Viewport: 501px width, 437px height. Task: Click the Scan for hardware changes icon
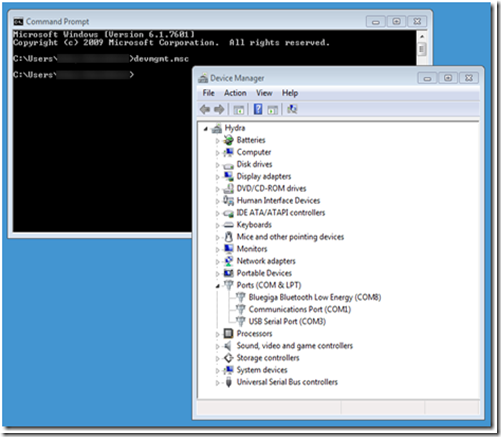pos(292,109)
